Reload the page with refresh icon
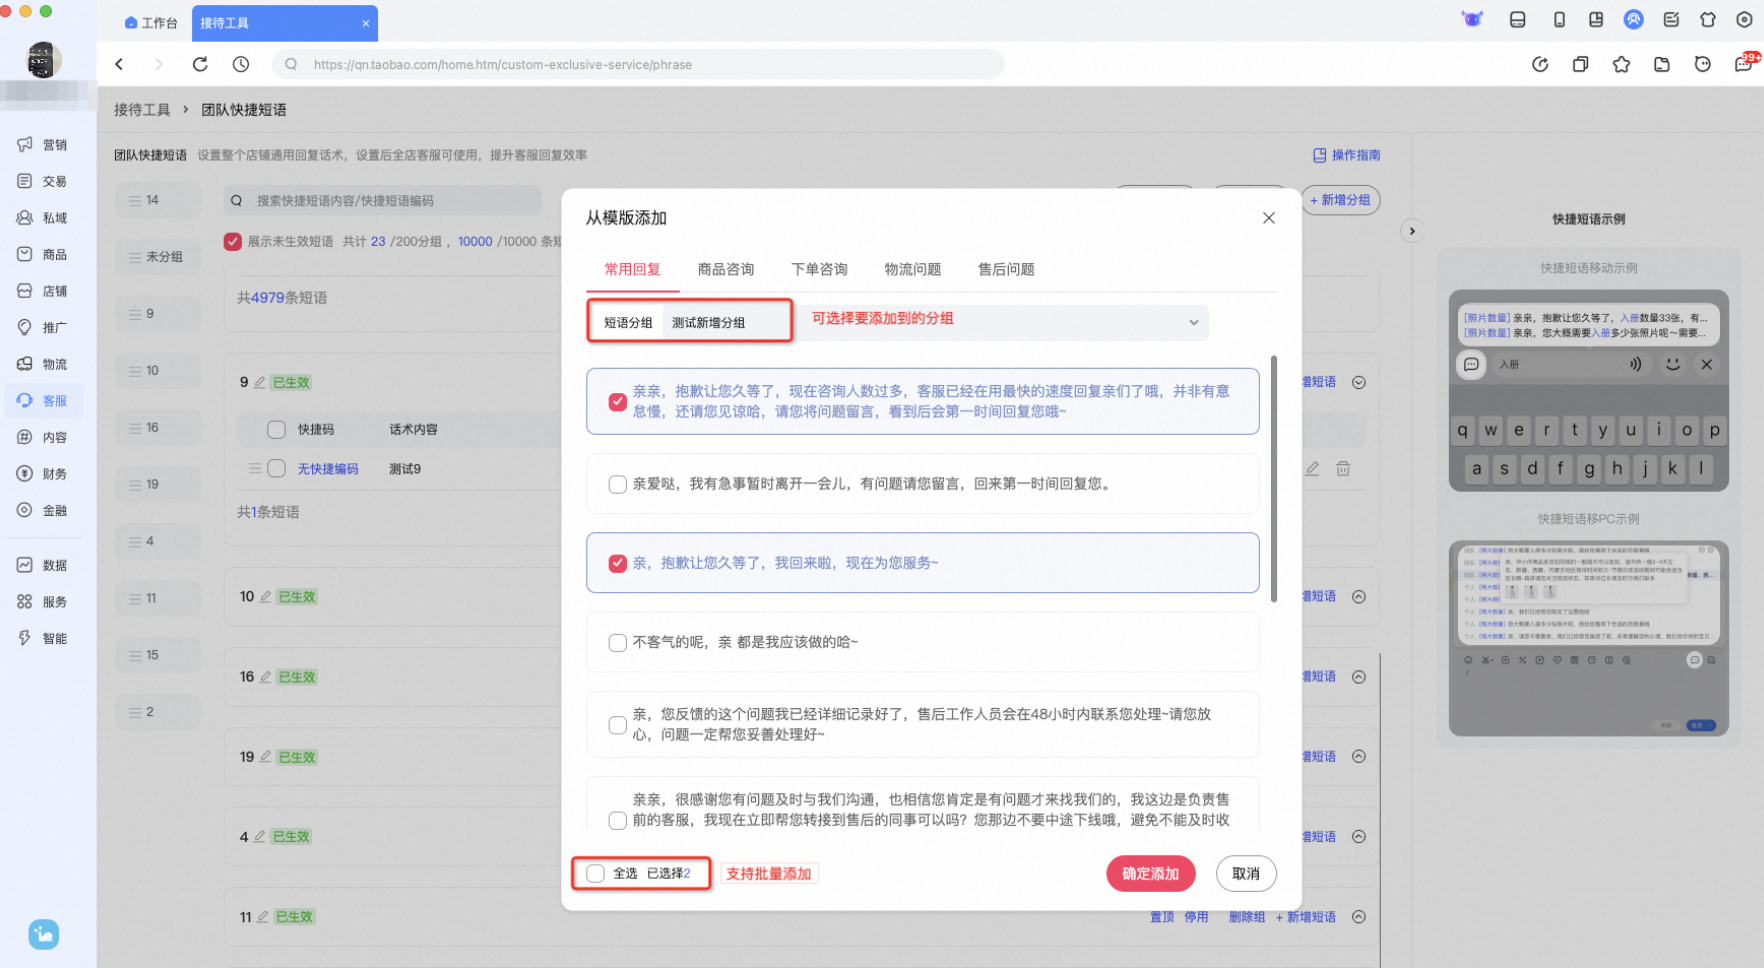Image resolution: width=1764 pixels, height=968 pixels. click(200, 64)
